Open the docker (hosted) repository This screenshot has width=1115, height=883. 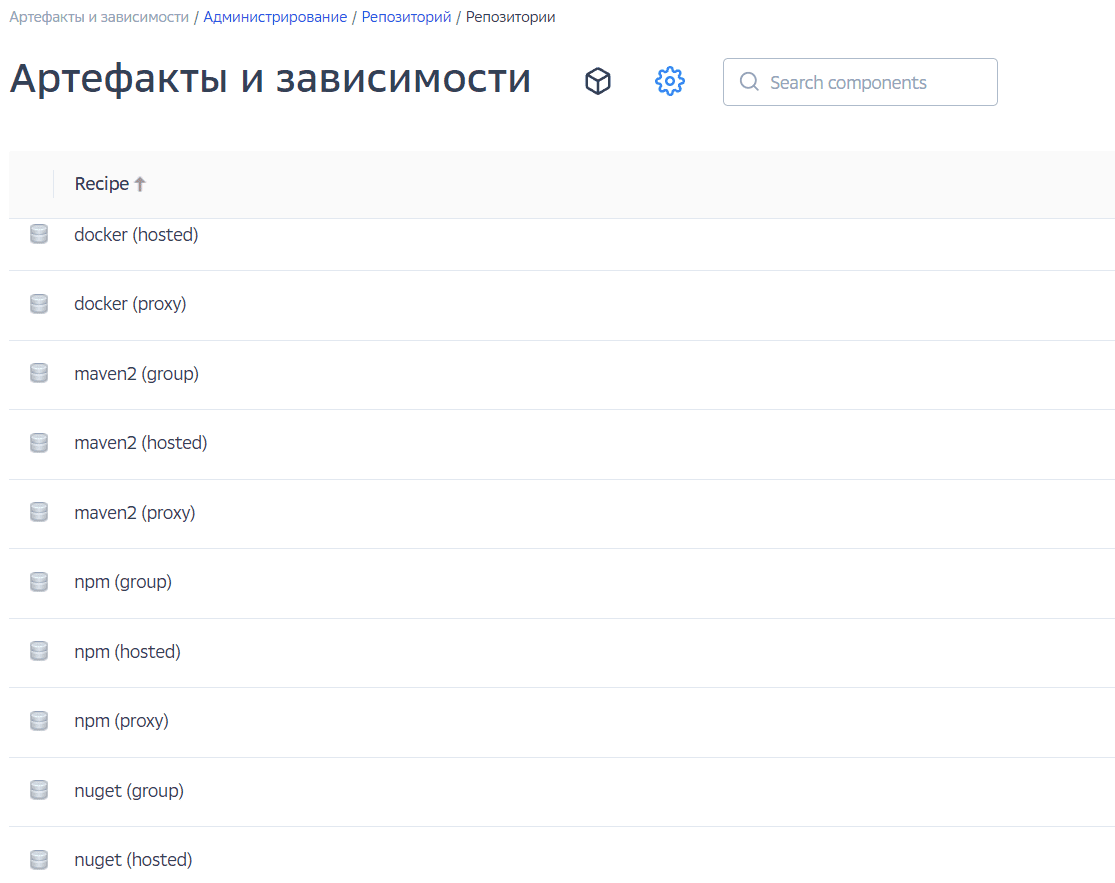[x=136, y=234]
